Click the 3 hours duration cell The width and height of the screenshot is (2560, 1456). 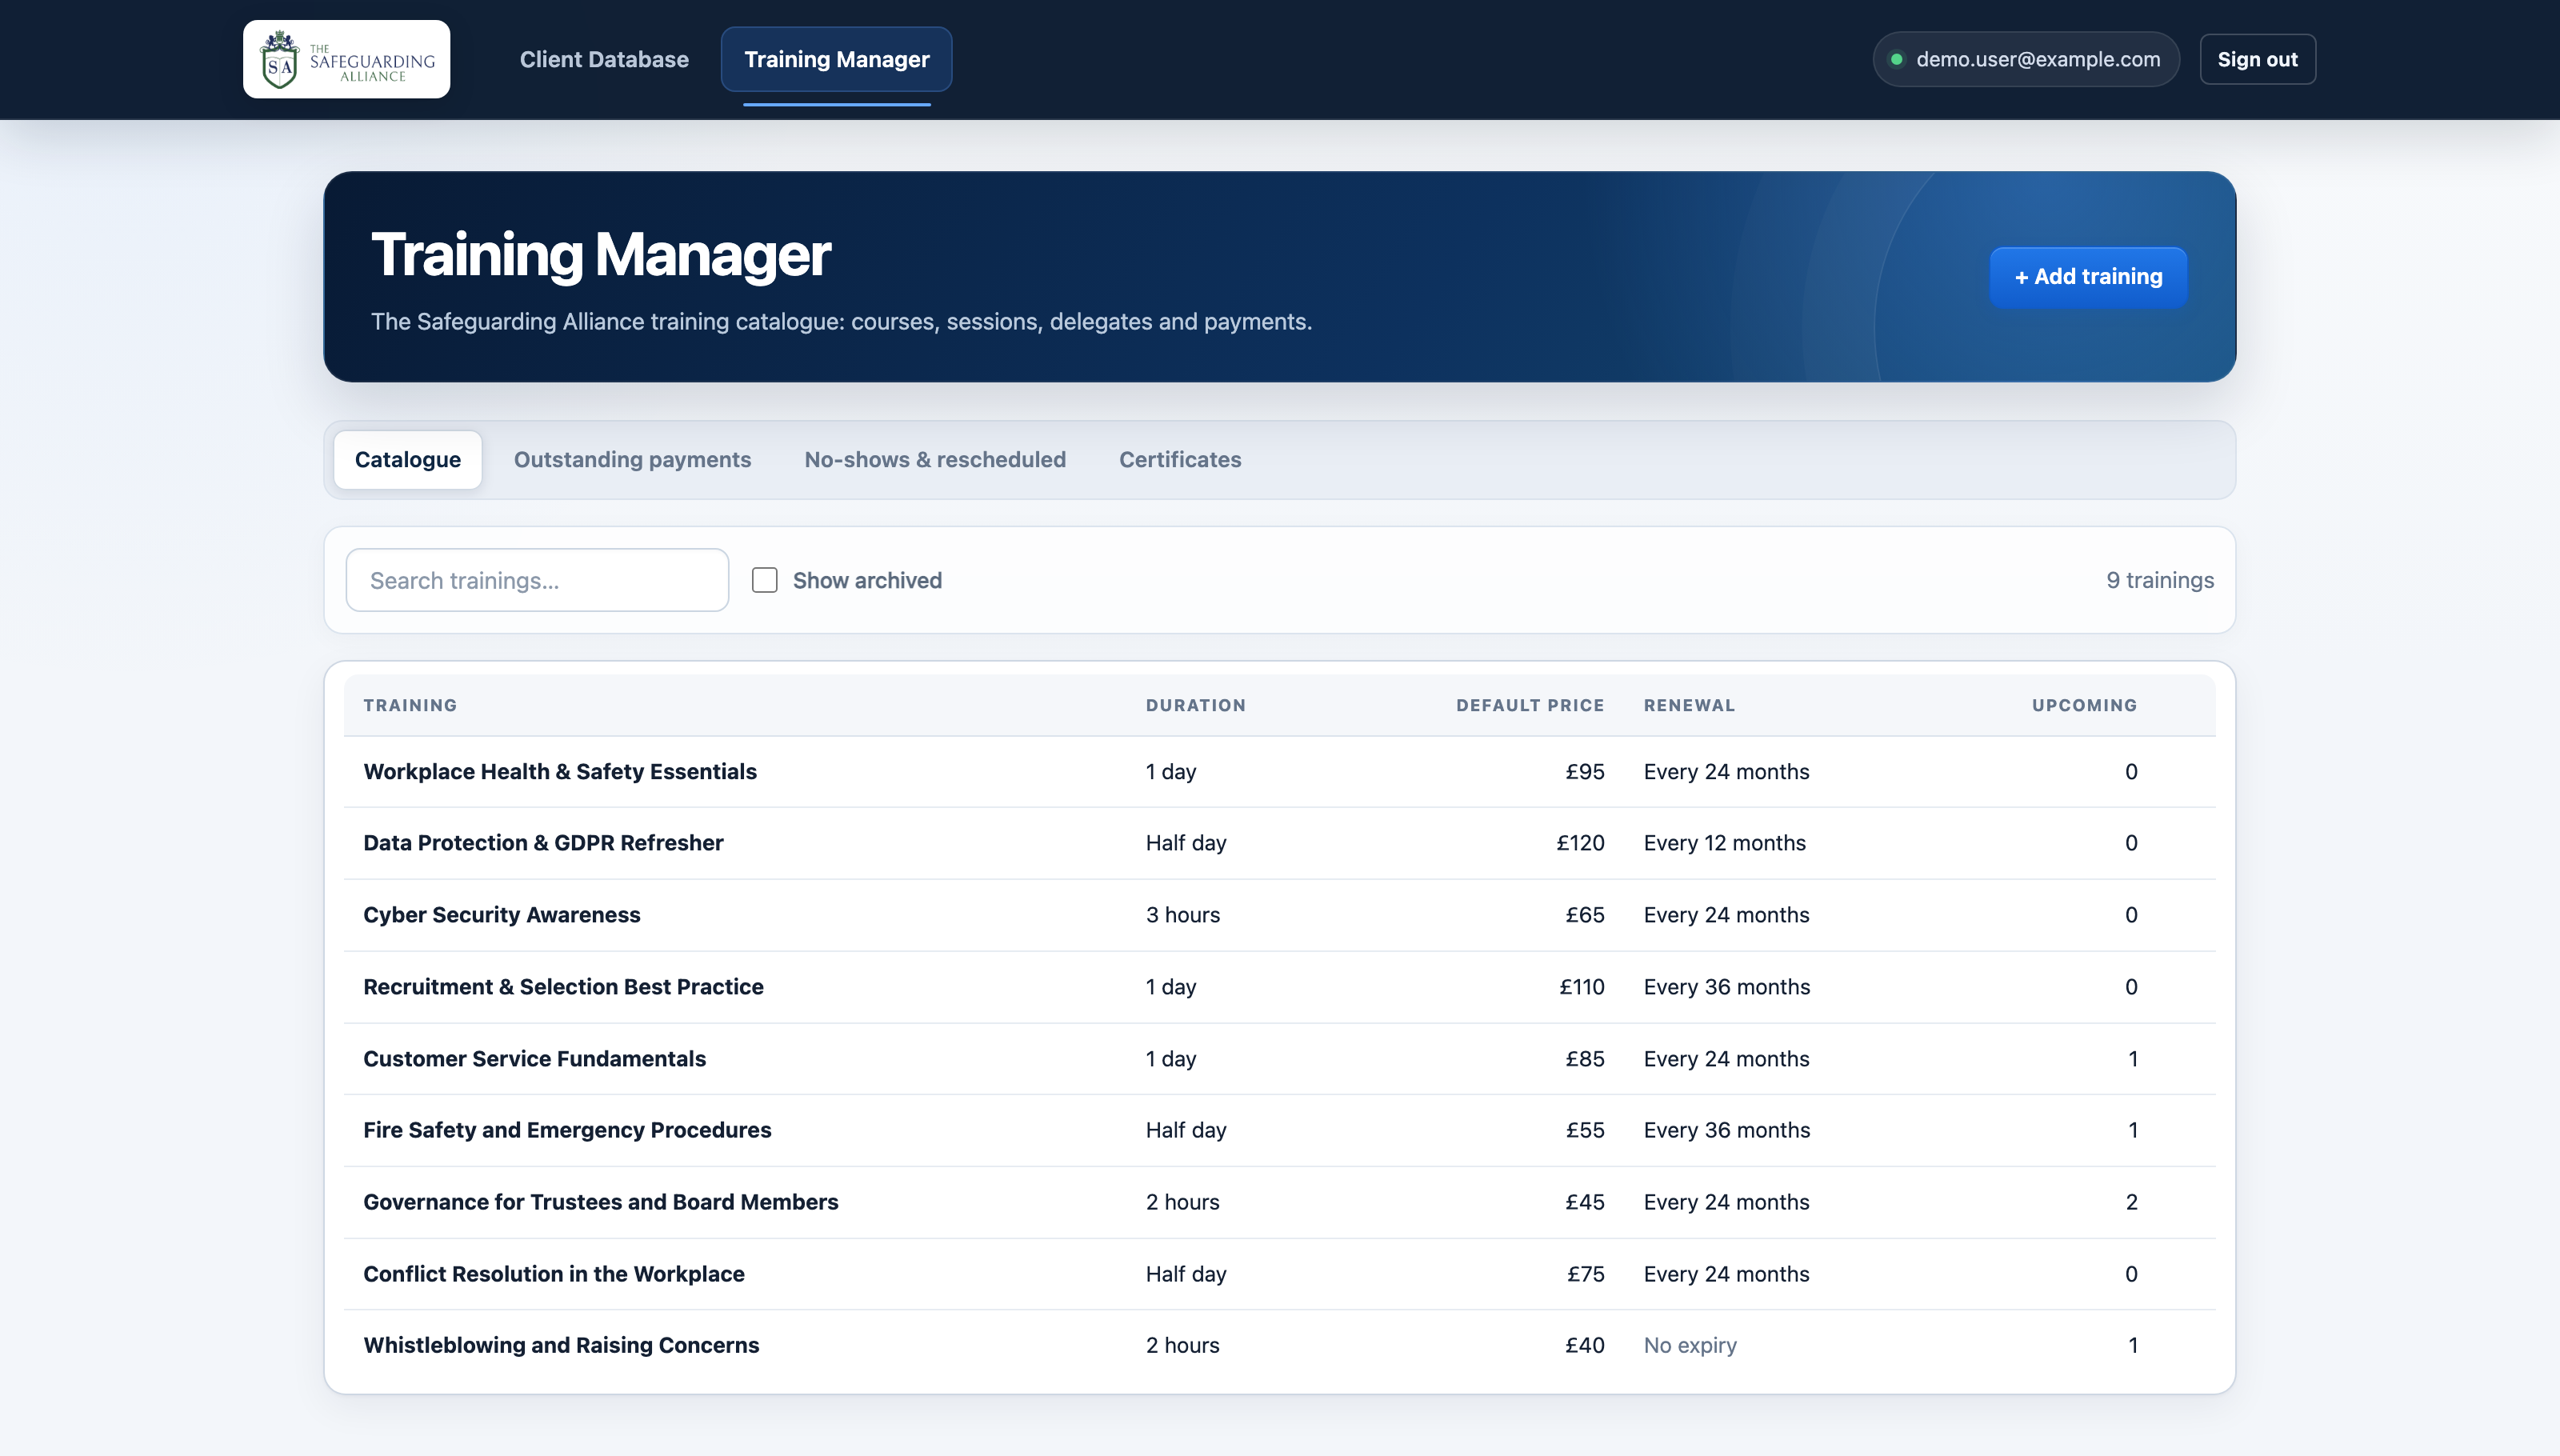point(1183,915)
